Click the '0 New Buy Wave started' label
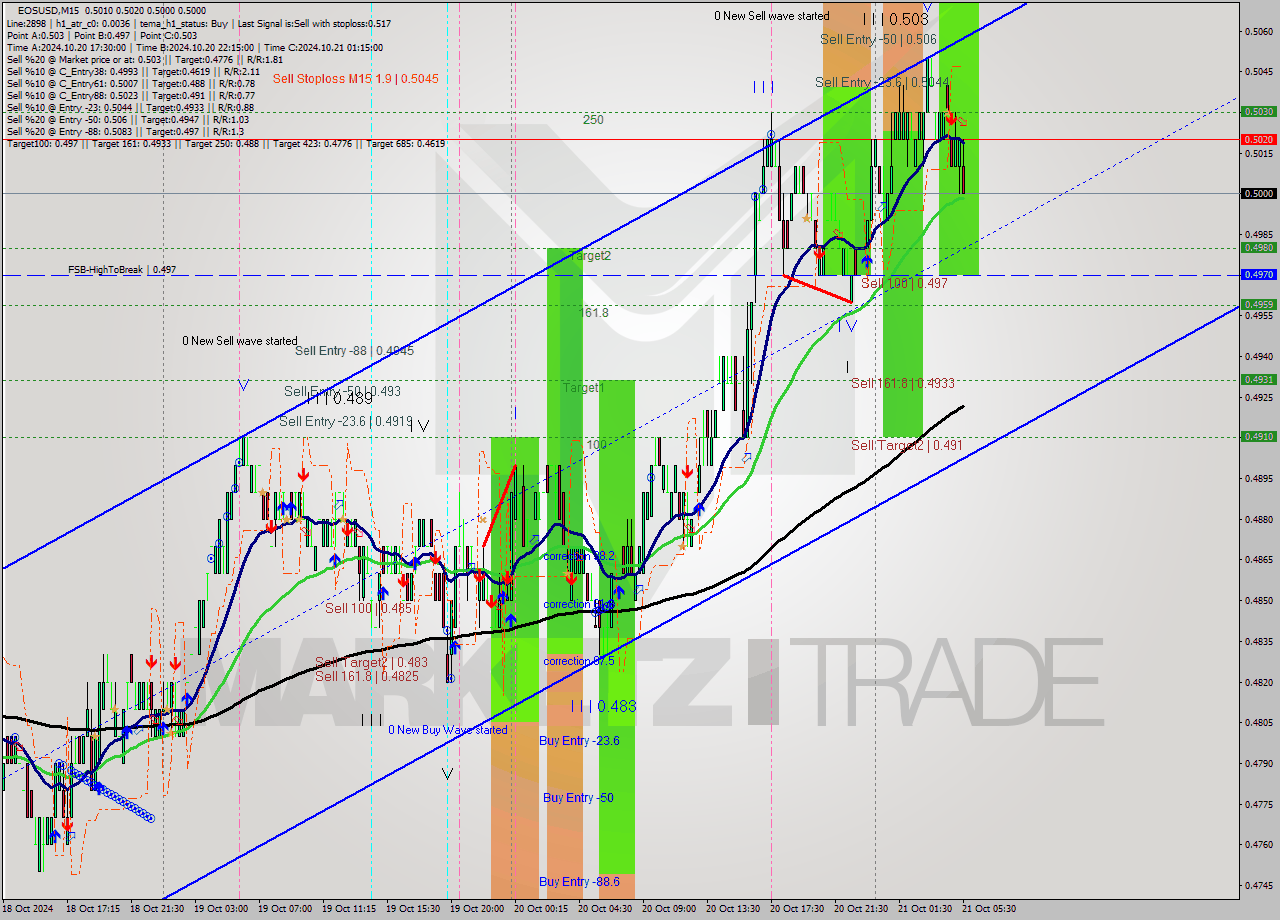 pyautogui.click(x=448, y=730)
